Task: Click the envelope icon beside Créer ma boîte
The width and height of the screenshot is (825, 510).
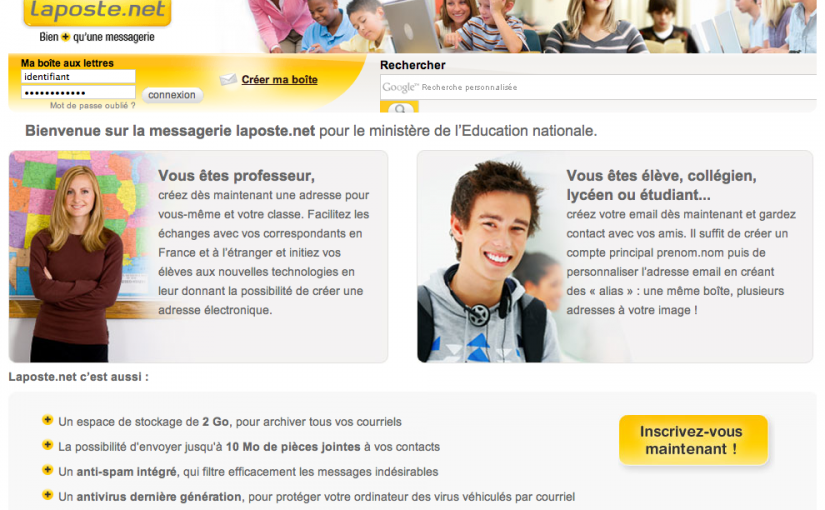Action: click(228, 79)
